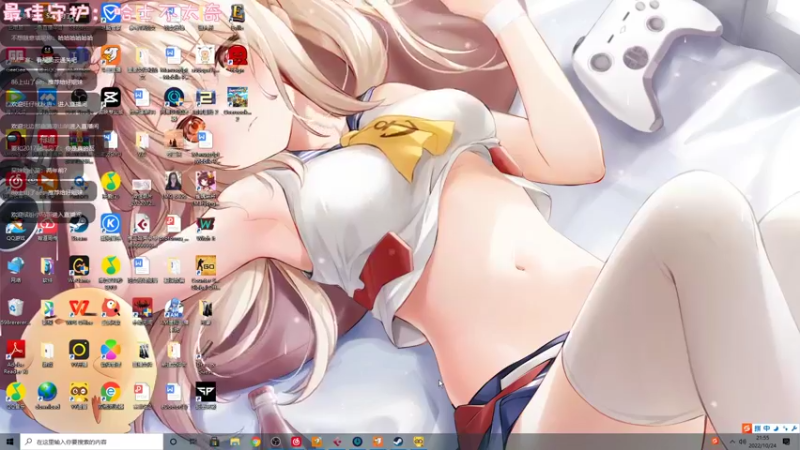Select the Among Us desktop shortcut
The image size is (800, 450).
tap(15, 139)
